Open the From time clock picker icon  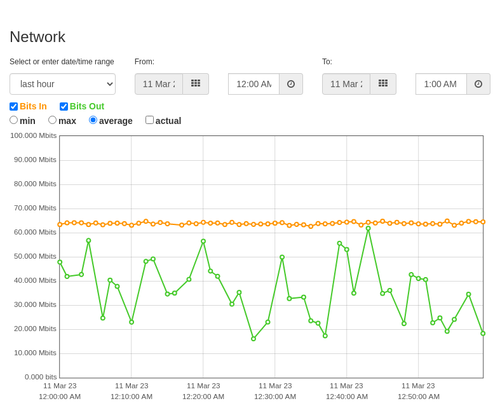click(291, 84)
